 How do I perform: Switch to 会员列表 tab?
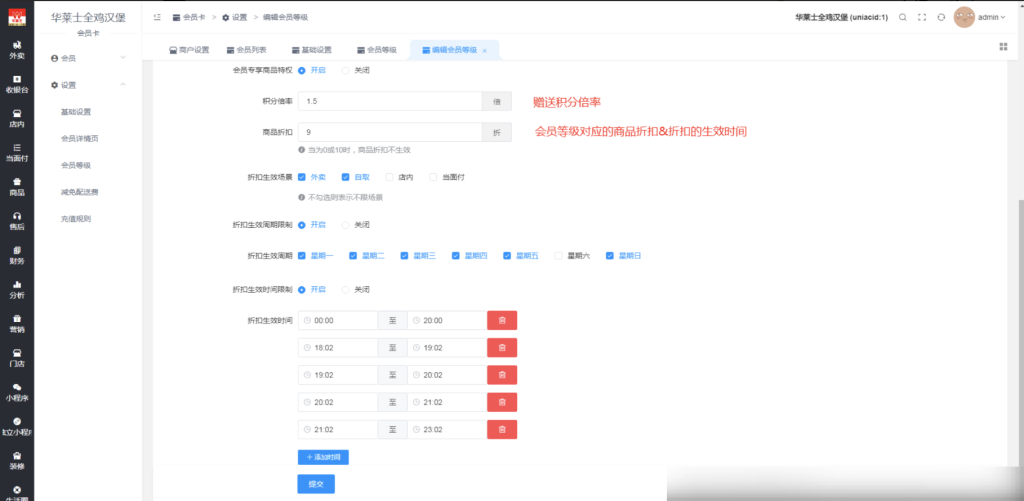click(x=246, y=50)
